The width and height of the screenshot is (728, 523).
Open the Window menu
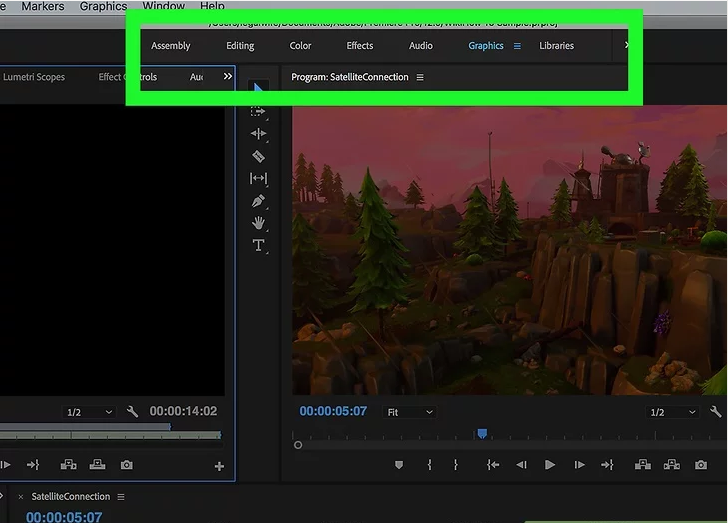tap(163, 6)
